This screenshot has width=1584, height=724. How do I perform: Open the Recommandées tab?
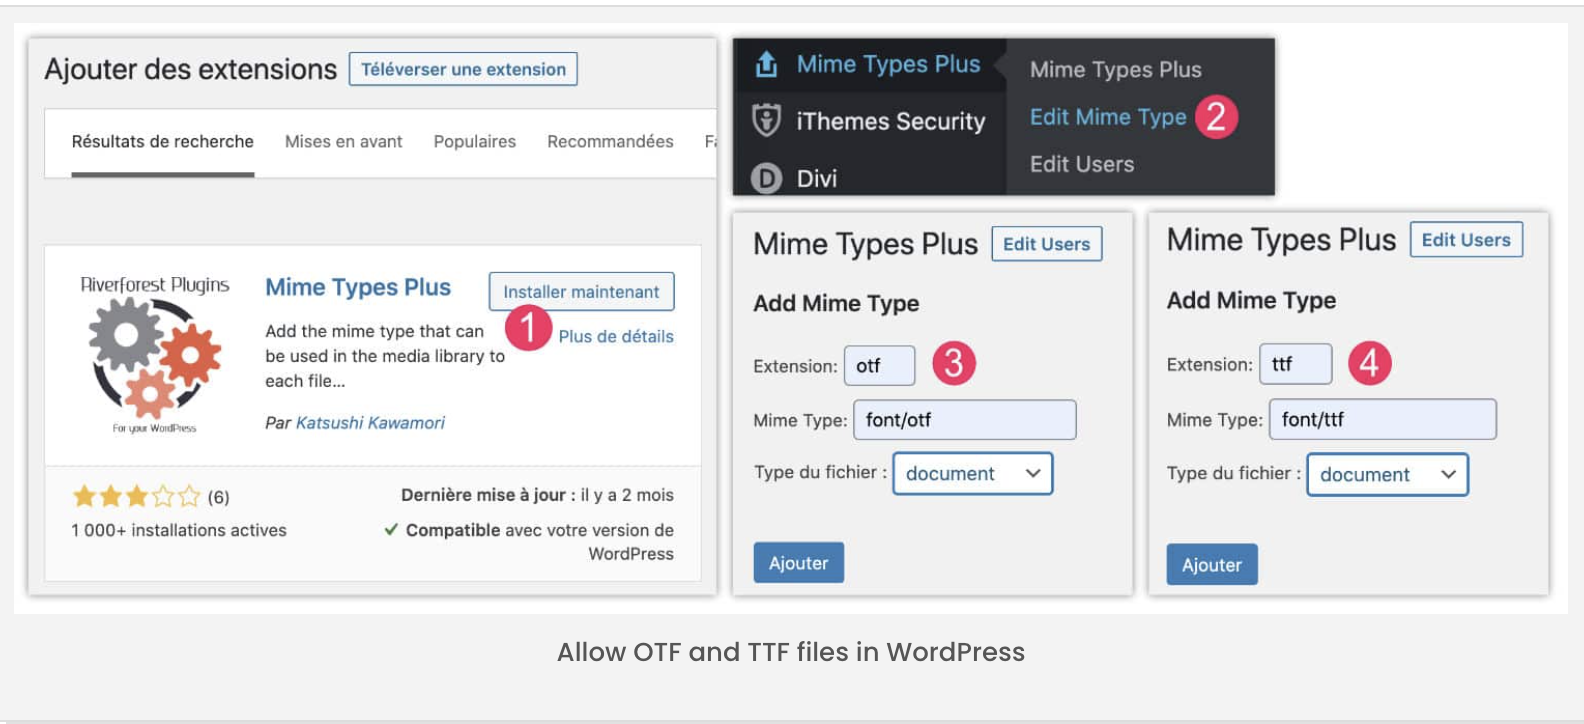[x=610, y=142]
